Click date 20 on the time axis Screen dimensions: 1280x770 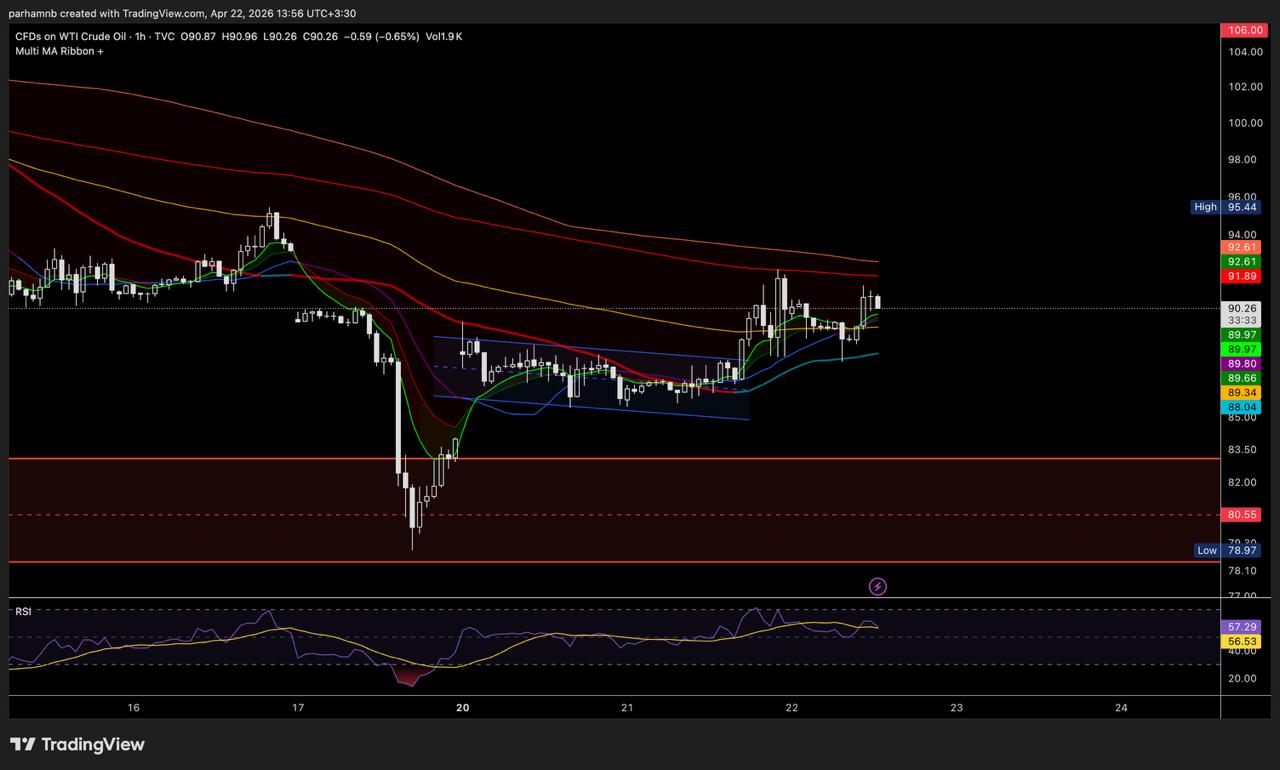coord(463,708)
